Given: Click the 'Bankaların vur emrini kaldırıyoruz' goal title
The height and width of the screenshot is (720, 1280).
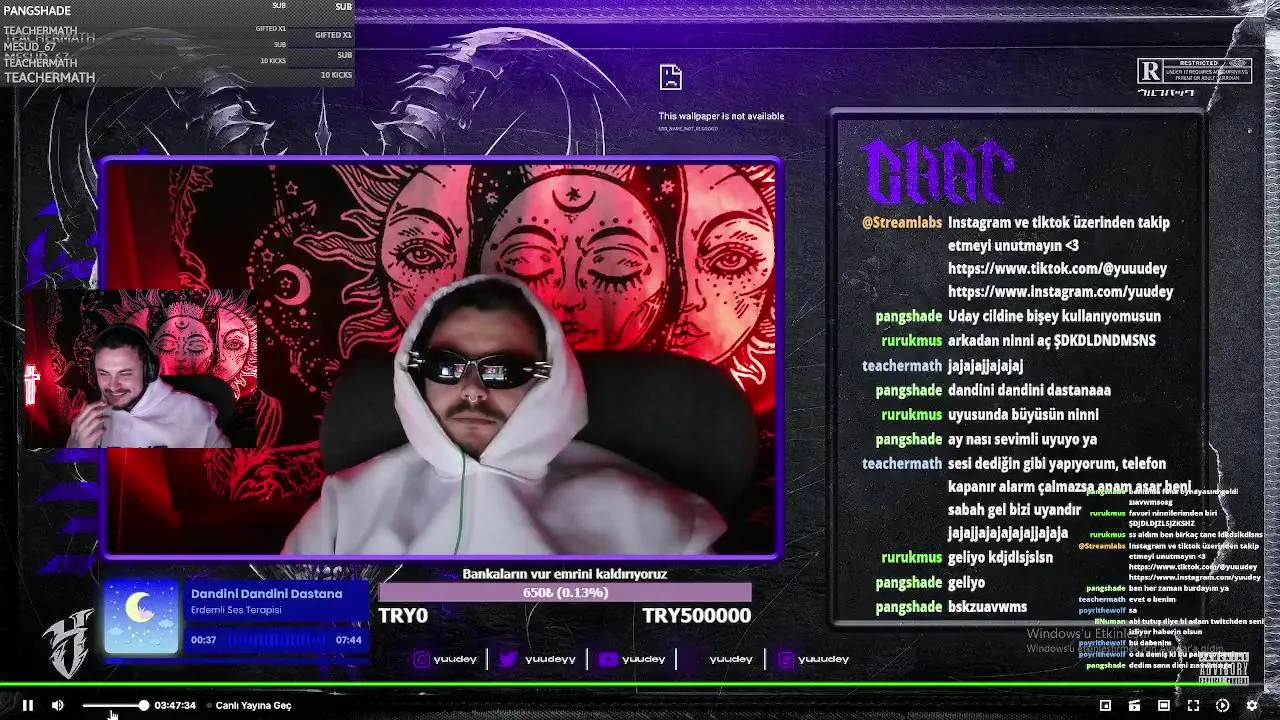Looking at the screenshot, I should (565, 574).
